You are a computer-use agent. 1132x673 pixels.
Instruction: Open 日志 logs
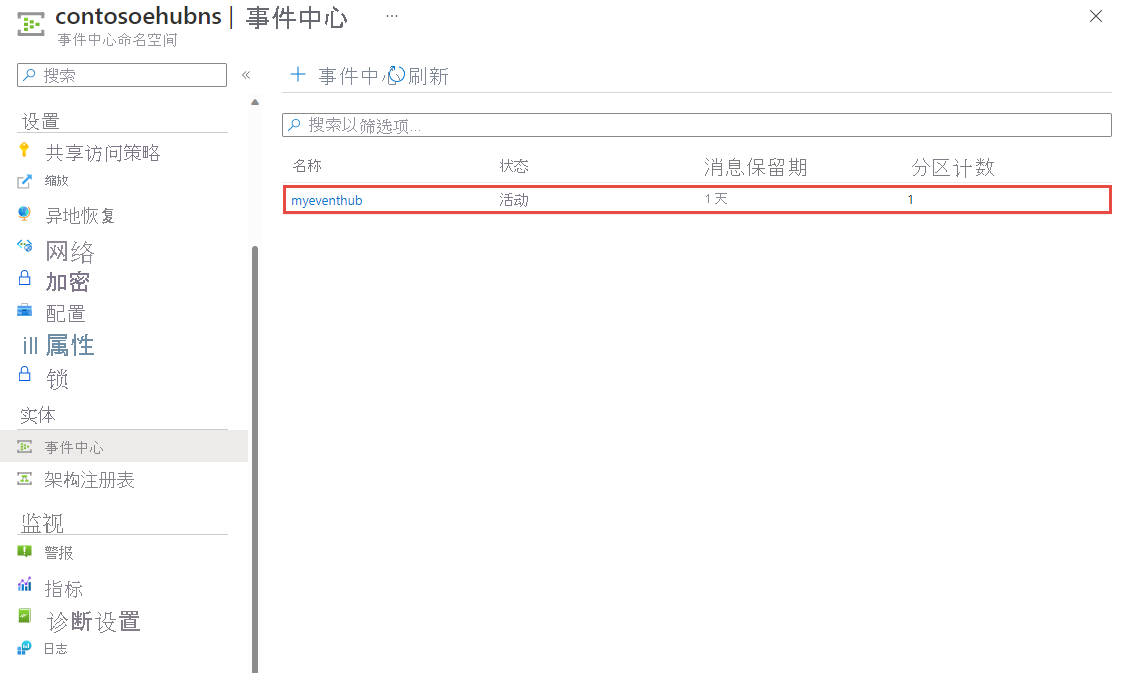pyautogui.click(x=56, y=648)
